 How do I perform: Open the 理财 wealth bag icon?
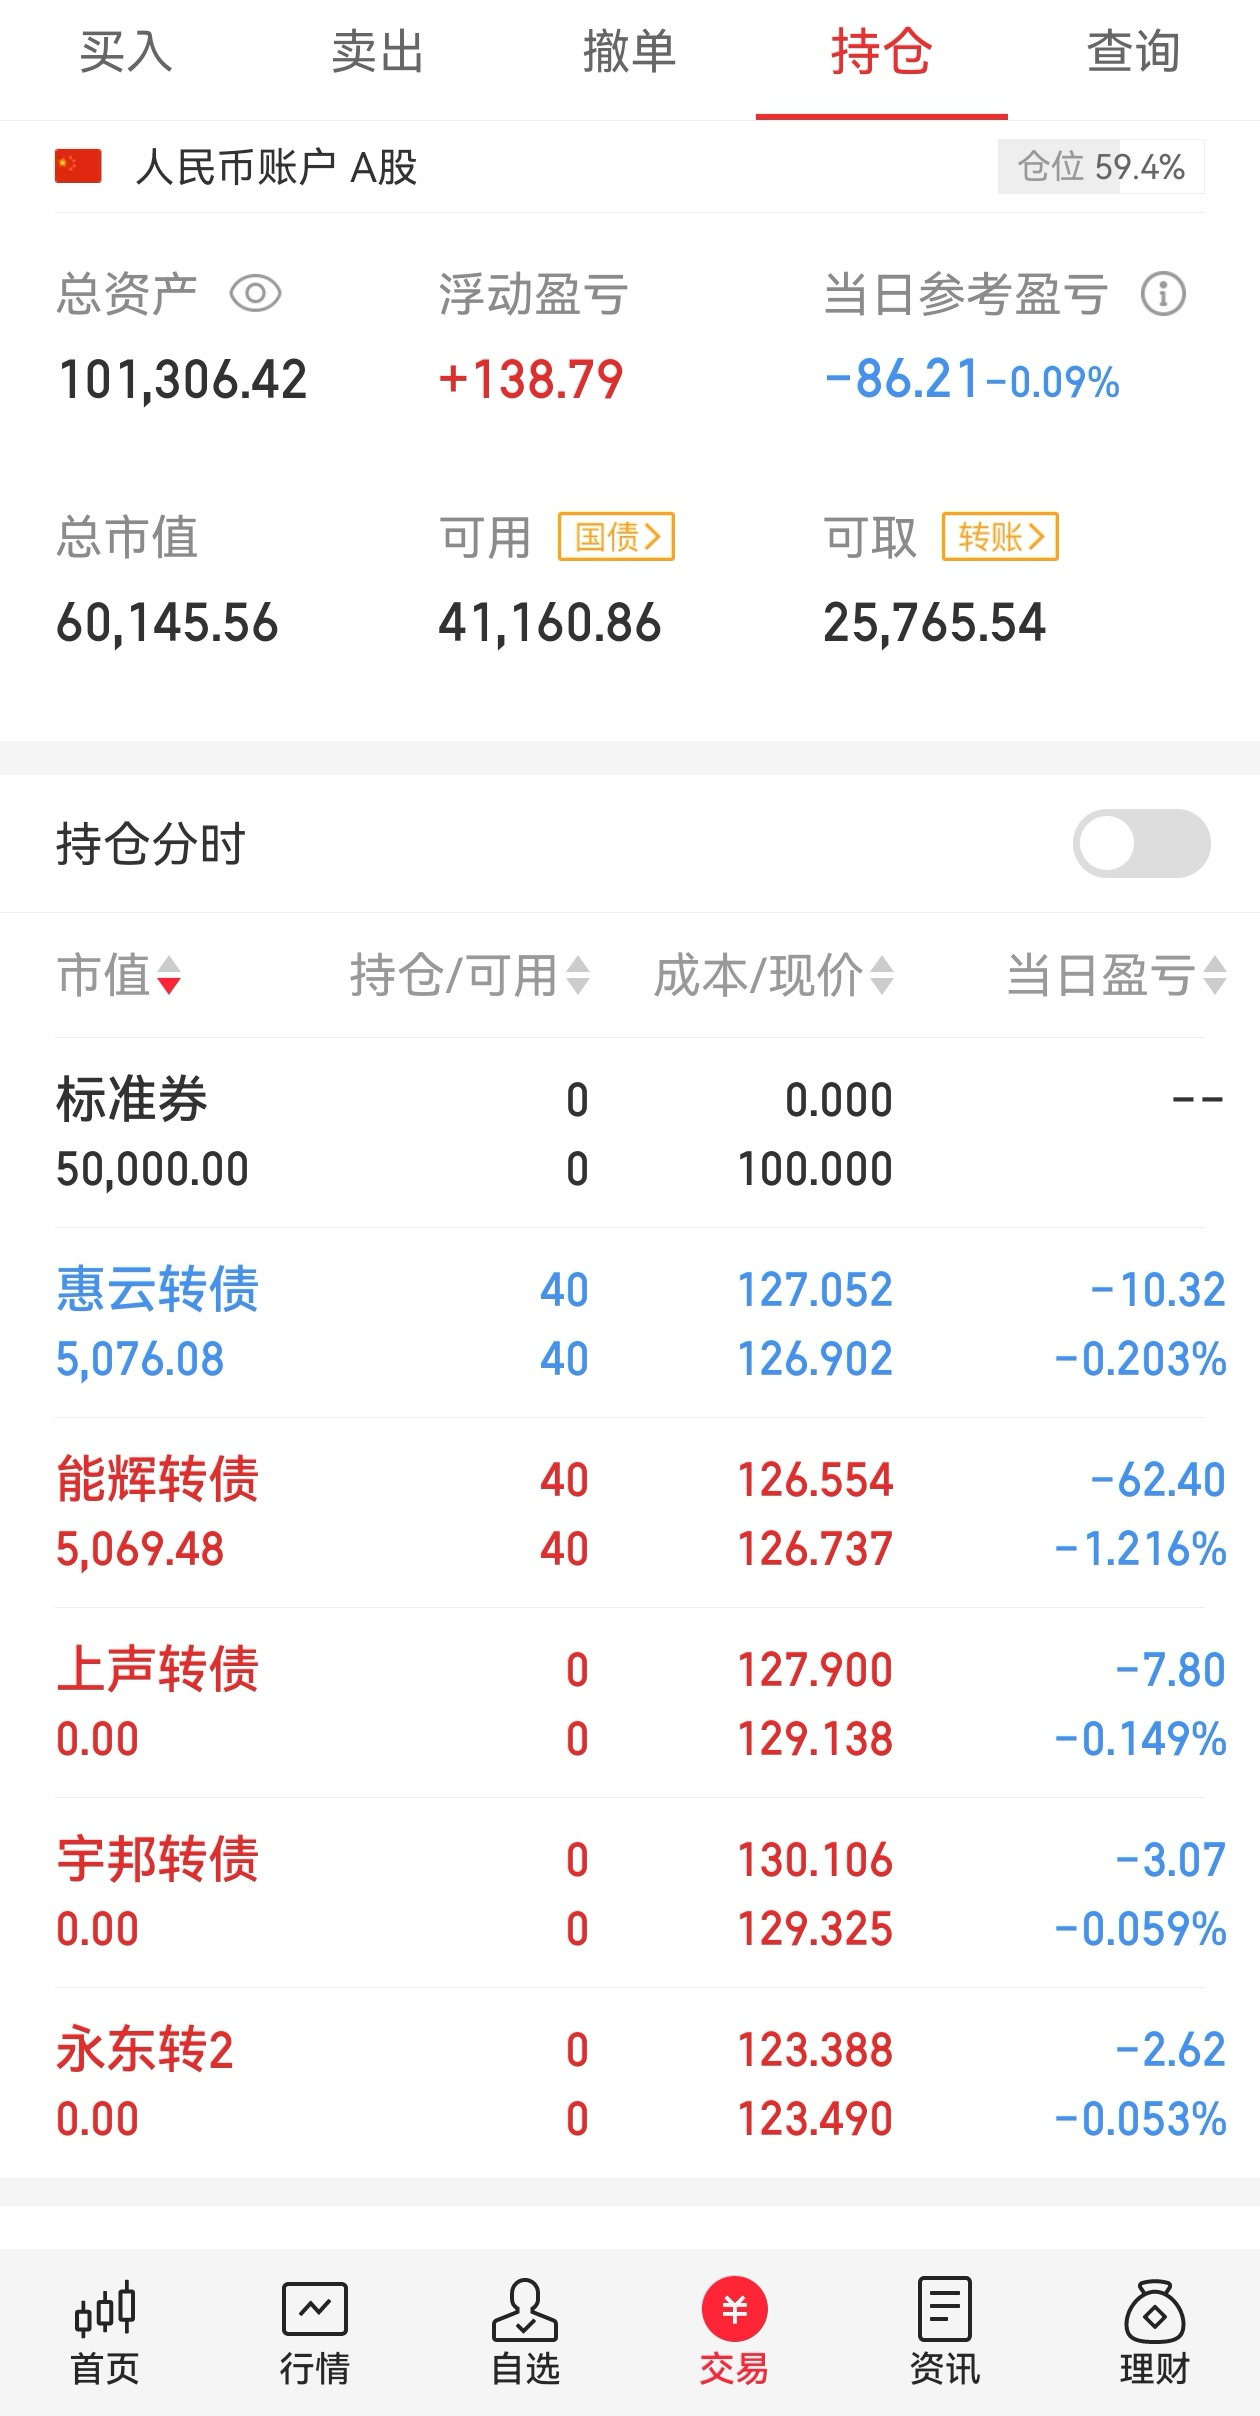[1154, 2312]
